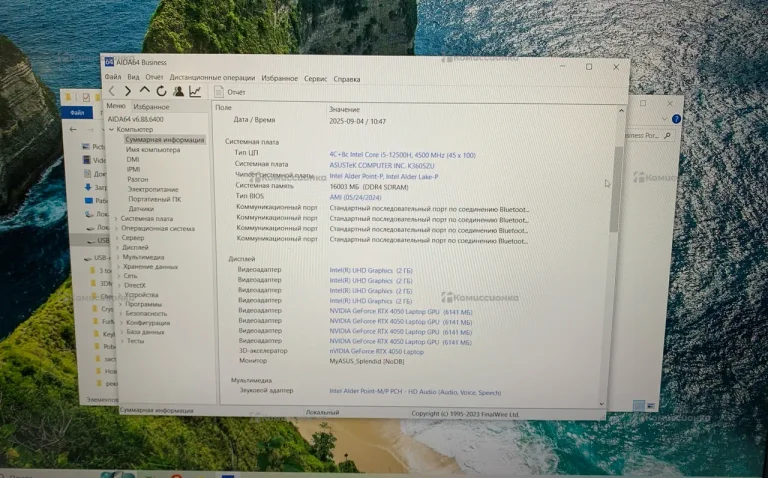Go back using Explorer window's left arrow

[73, 130]
